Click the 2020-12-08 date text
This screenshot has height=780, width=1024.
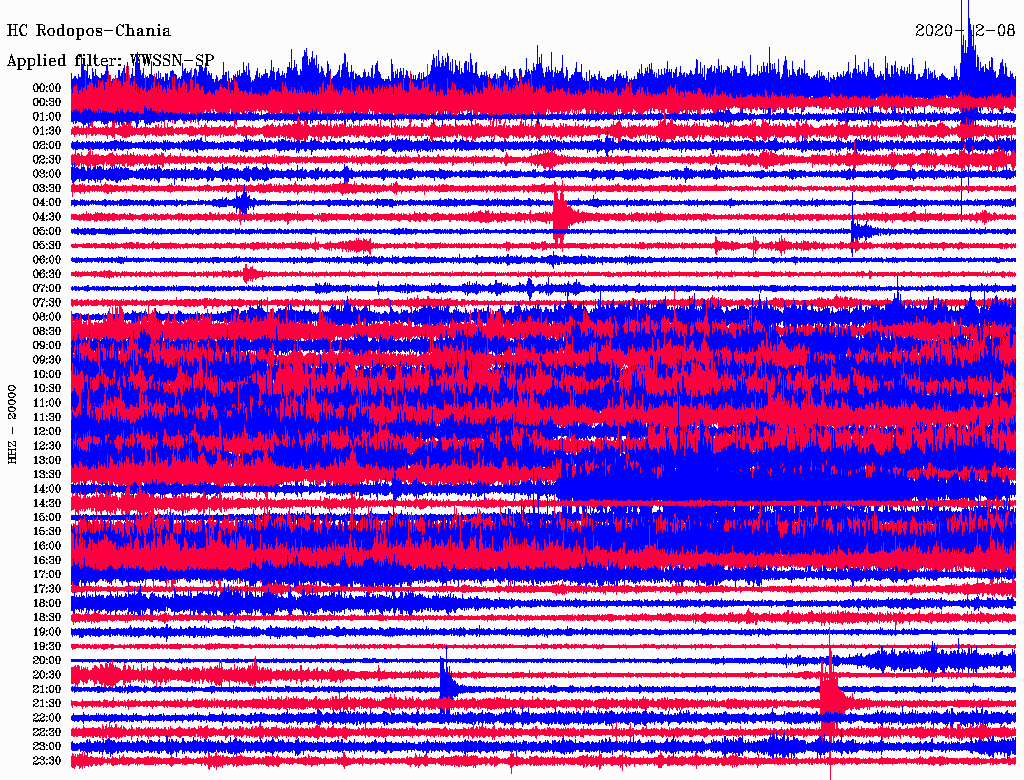[x=965, y=31]
